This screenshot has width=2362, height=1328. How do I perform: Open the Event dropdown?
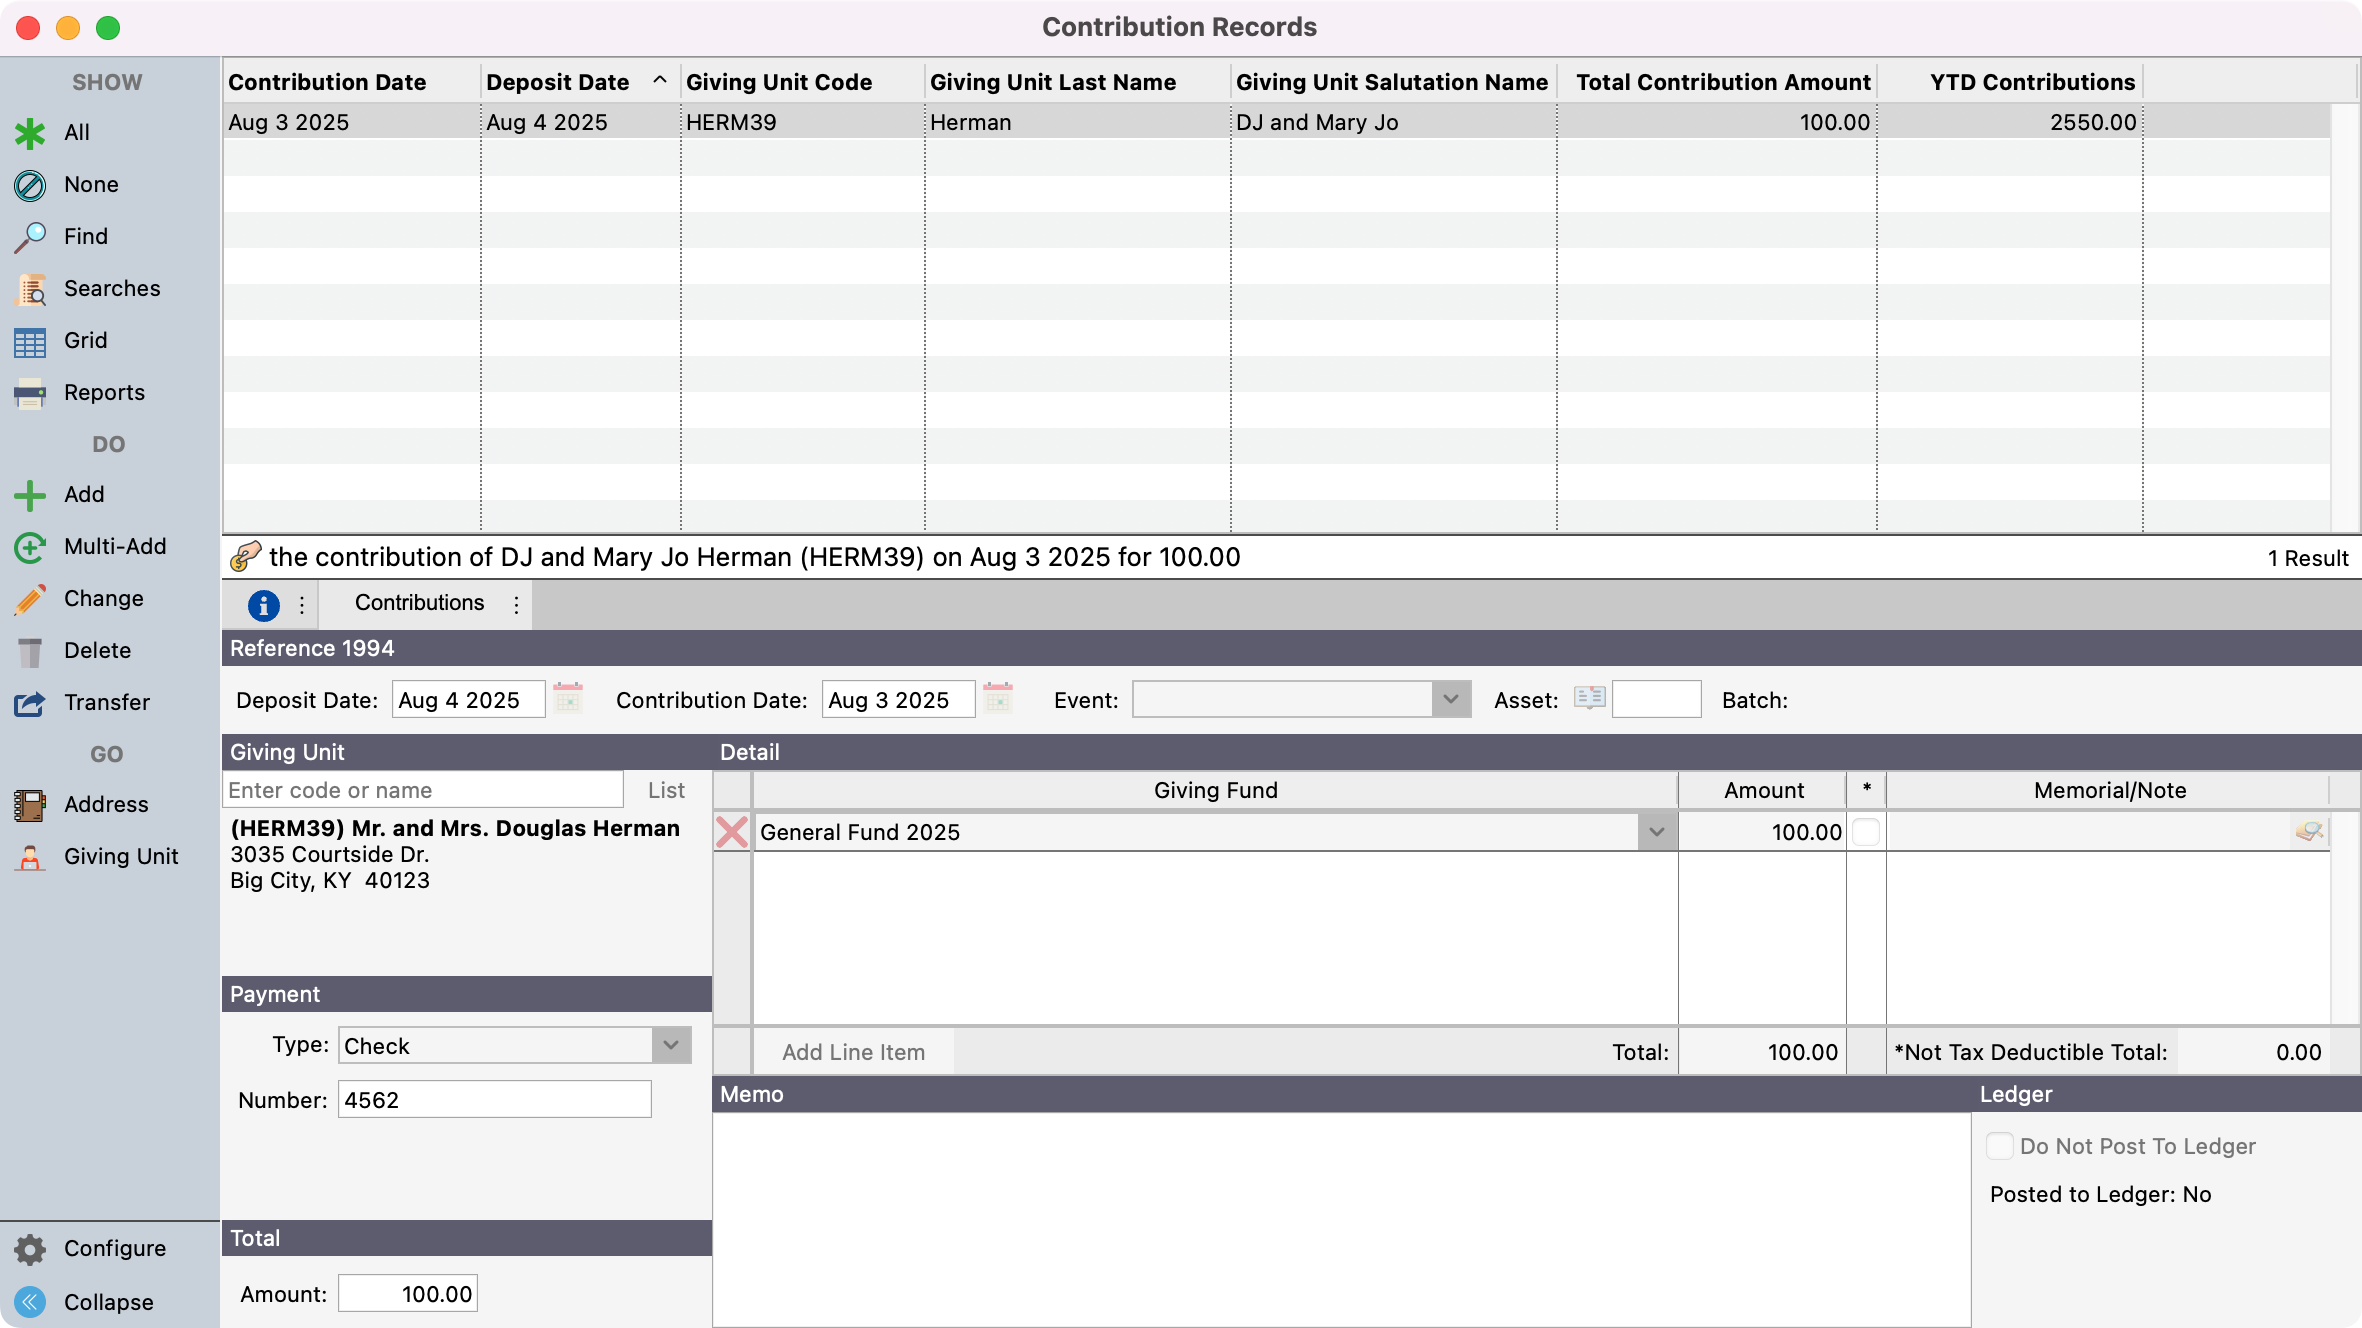pyautogui.click(x=1449, y=699)
